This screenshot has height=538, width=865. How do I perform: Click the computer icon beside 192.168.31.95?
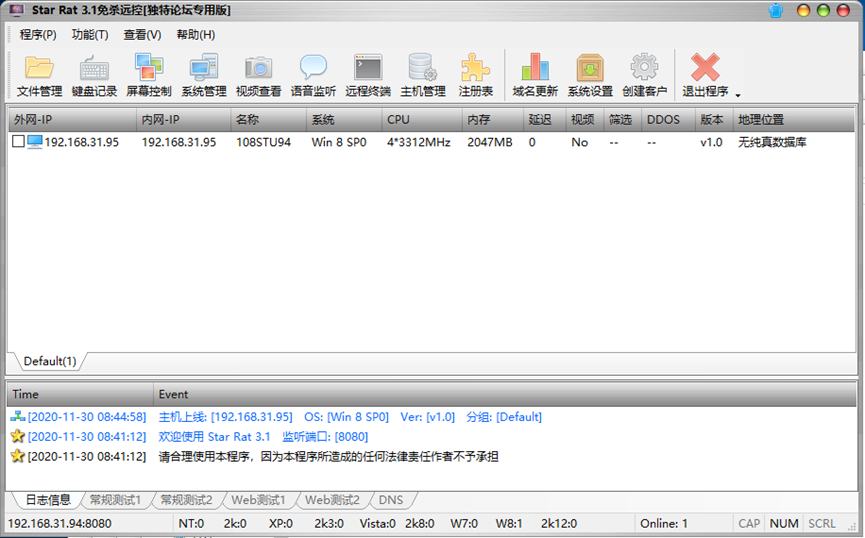(x=35, y=142)
